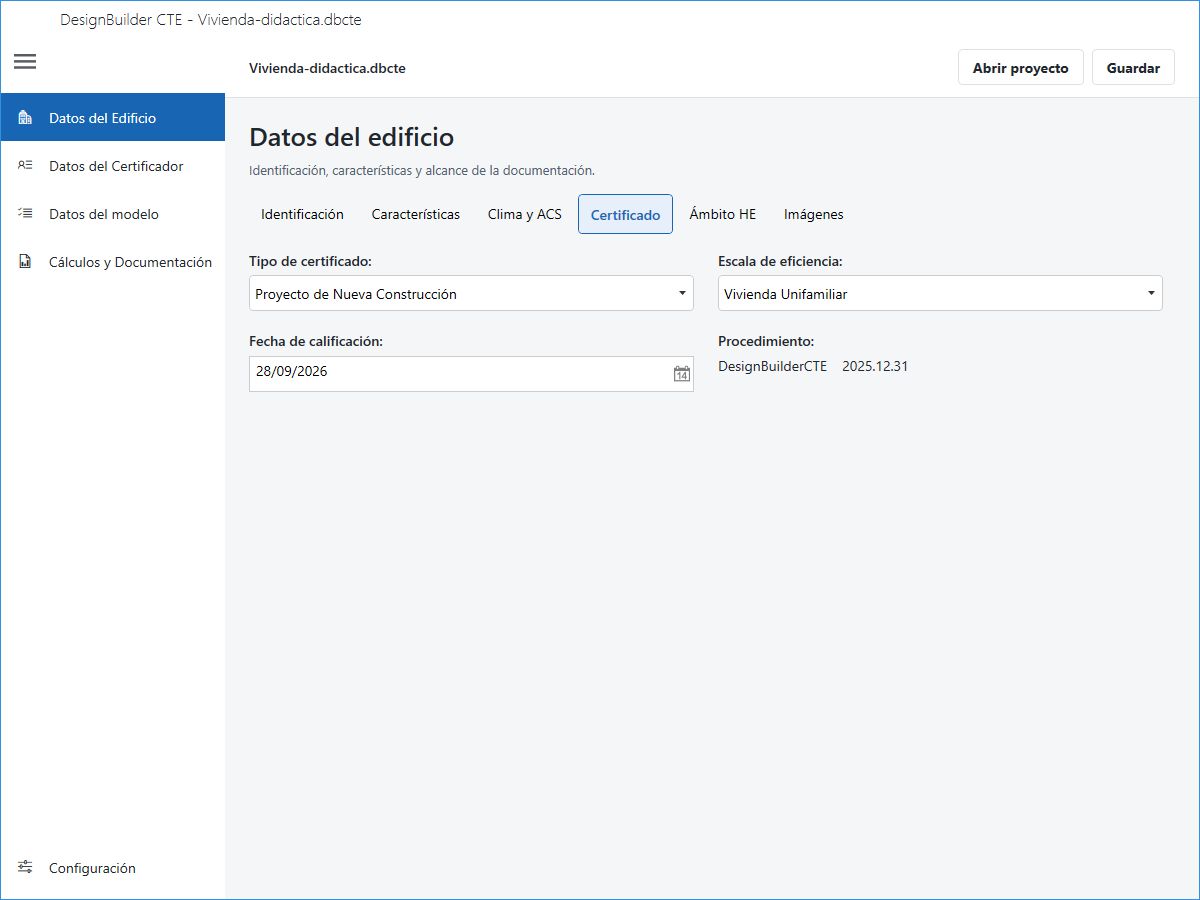Screen dimensions: 1200x900
Task: Switch to the Imágenes tab
Action: point(814,214)
